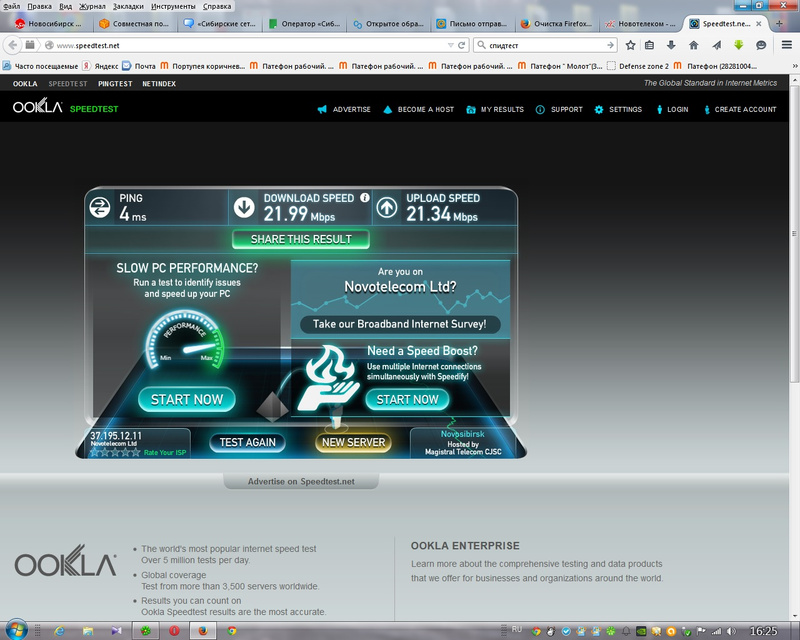Bookmark this page with the star icon
800x640 pixels.
tap(631, 45)
